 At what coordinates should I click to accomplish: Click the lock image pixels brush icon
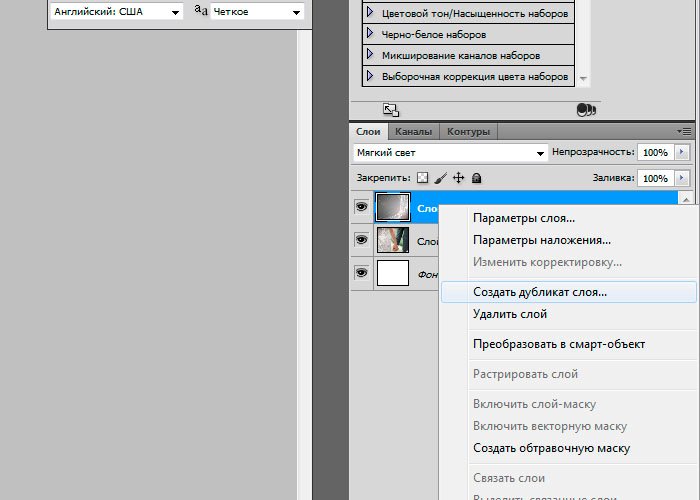tap(440, 178)
